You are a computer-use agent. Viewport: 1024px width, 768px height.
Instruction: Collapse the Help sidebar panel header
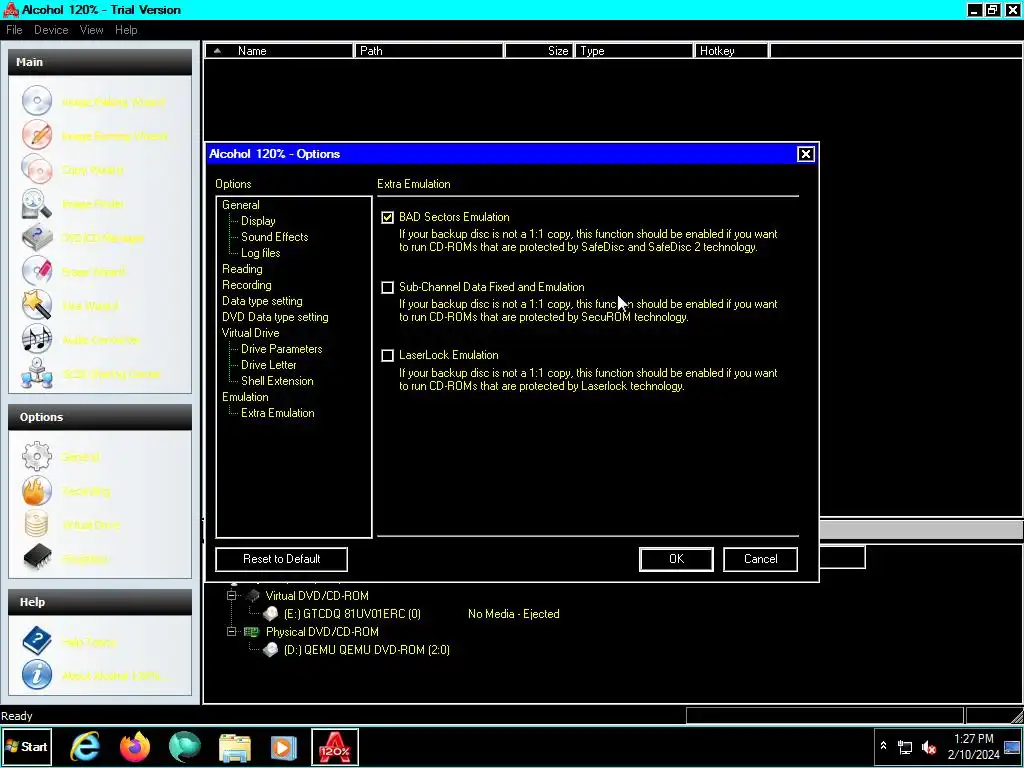(x=100, y=602)
